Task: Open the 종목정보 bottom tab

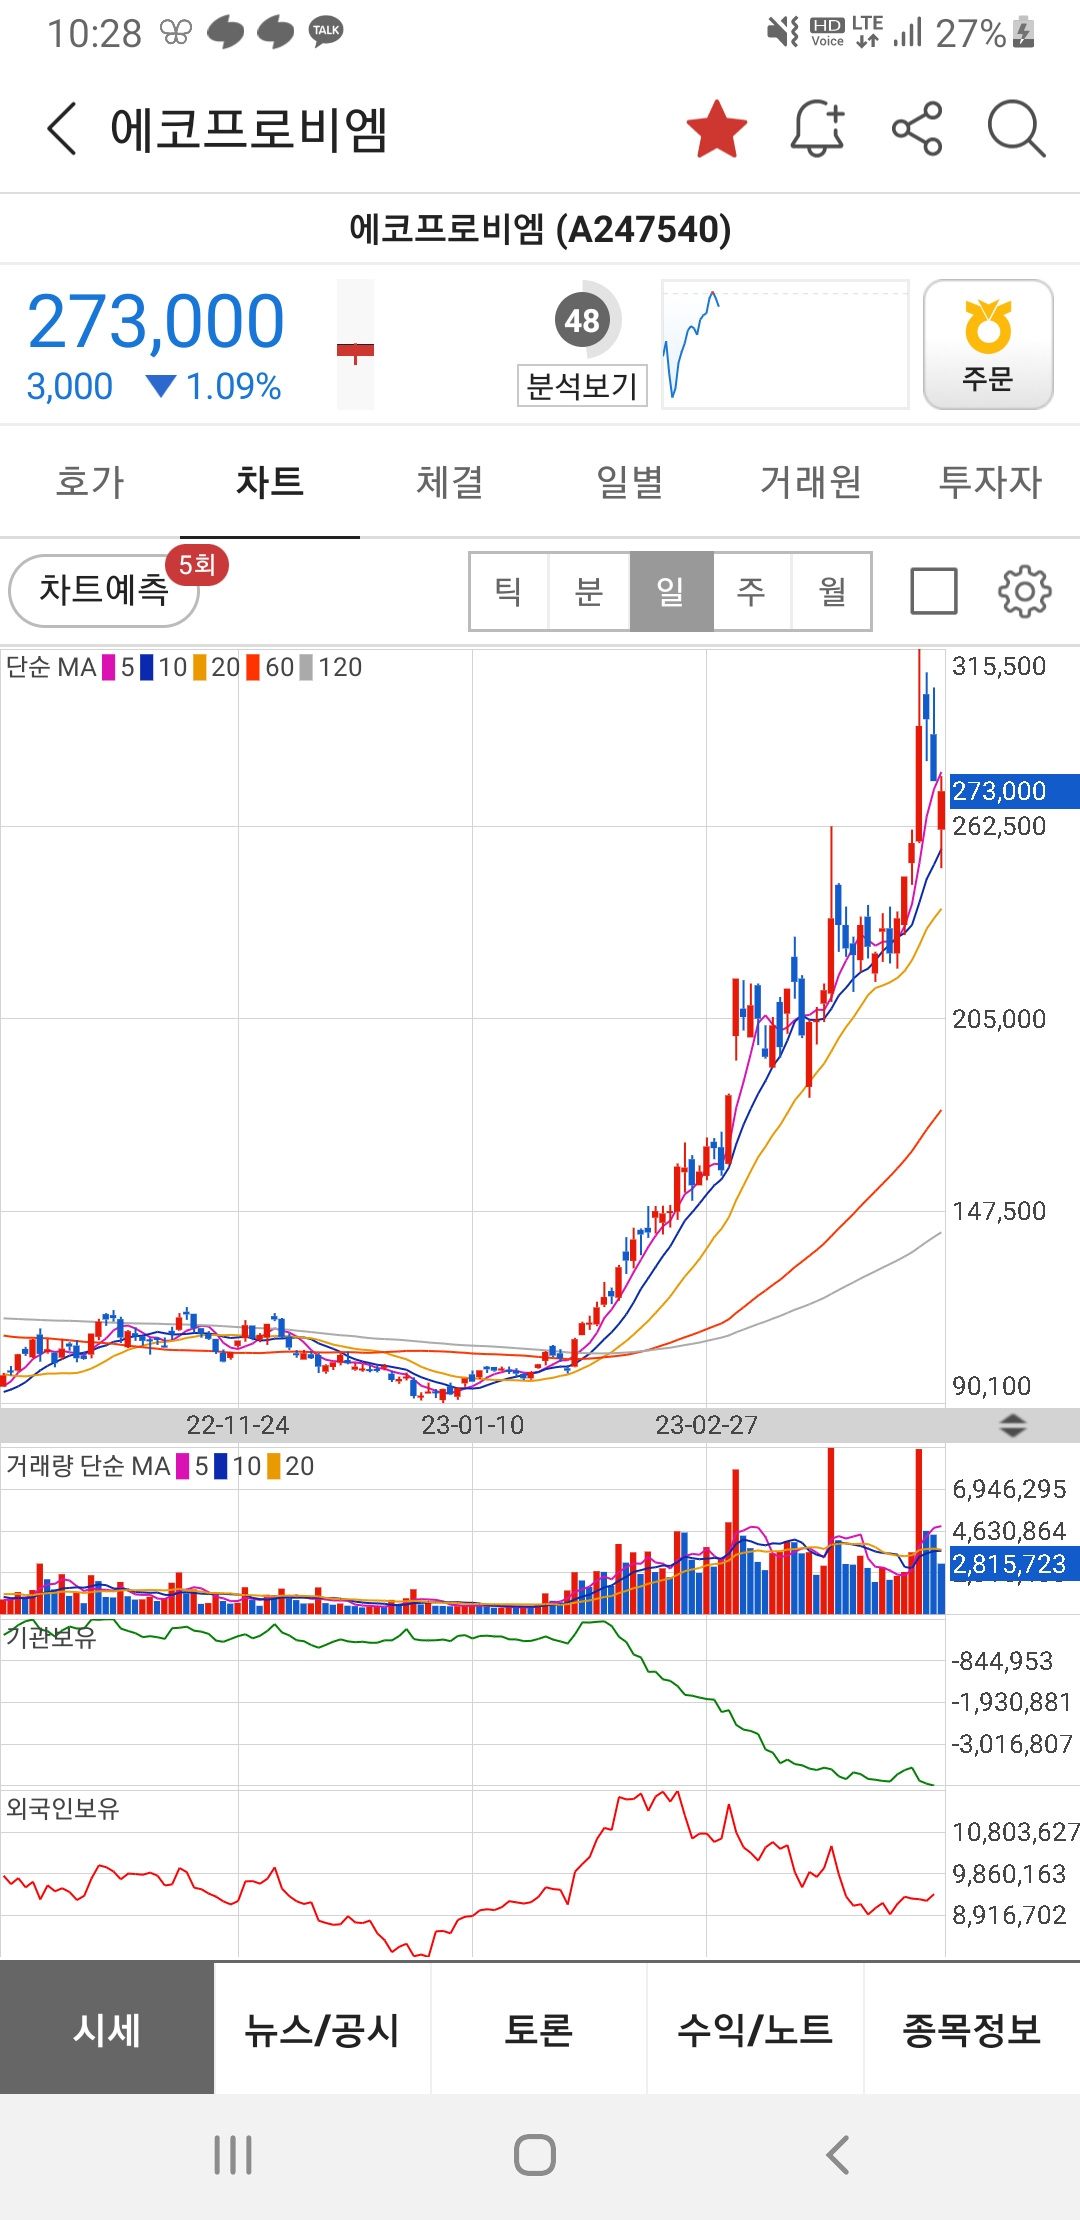Action: pos(972,2029)
